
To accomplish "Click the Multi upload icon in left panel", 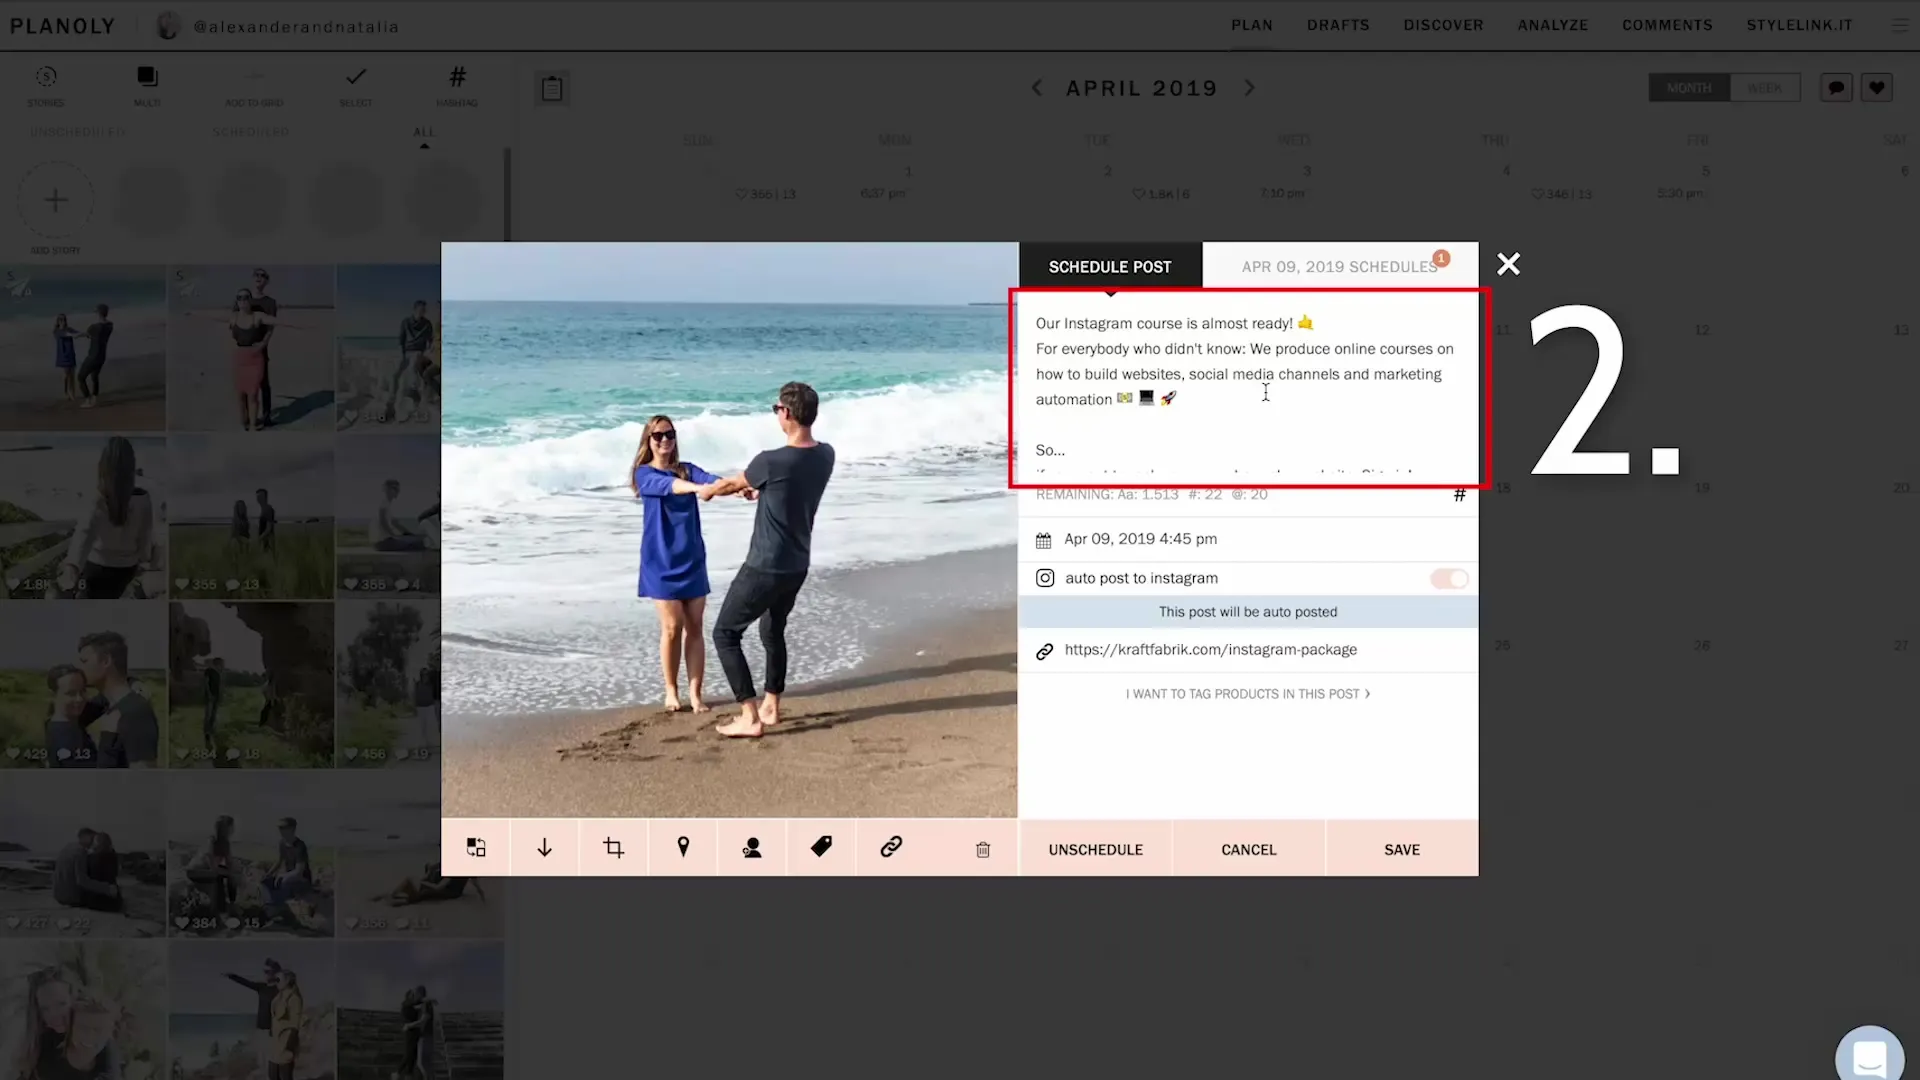I will (147, 77).
